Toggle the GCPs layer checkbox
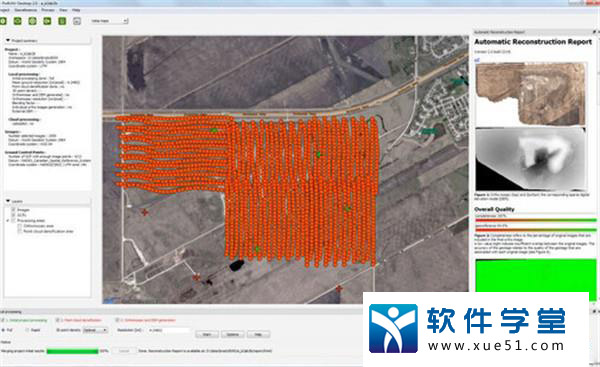 13,215
